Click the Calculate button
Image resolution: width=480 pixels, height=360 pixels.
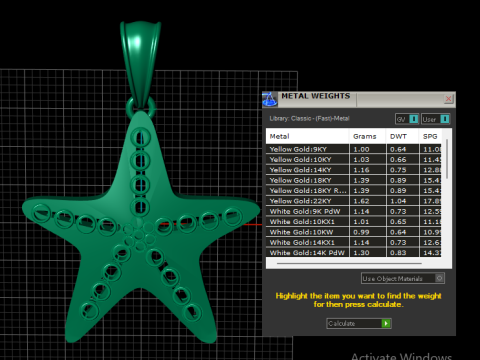point(359,323)
